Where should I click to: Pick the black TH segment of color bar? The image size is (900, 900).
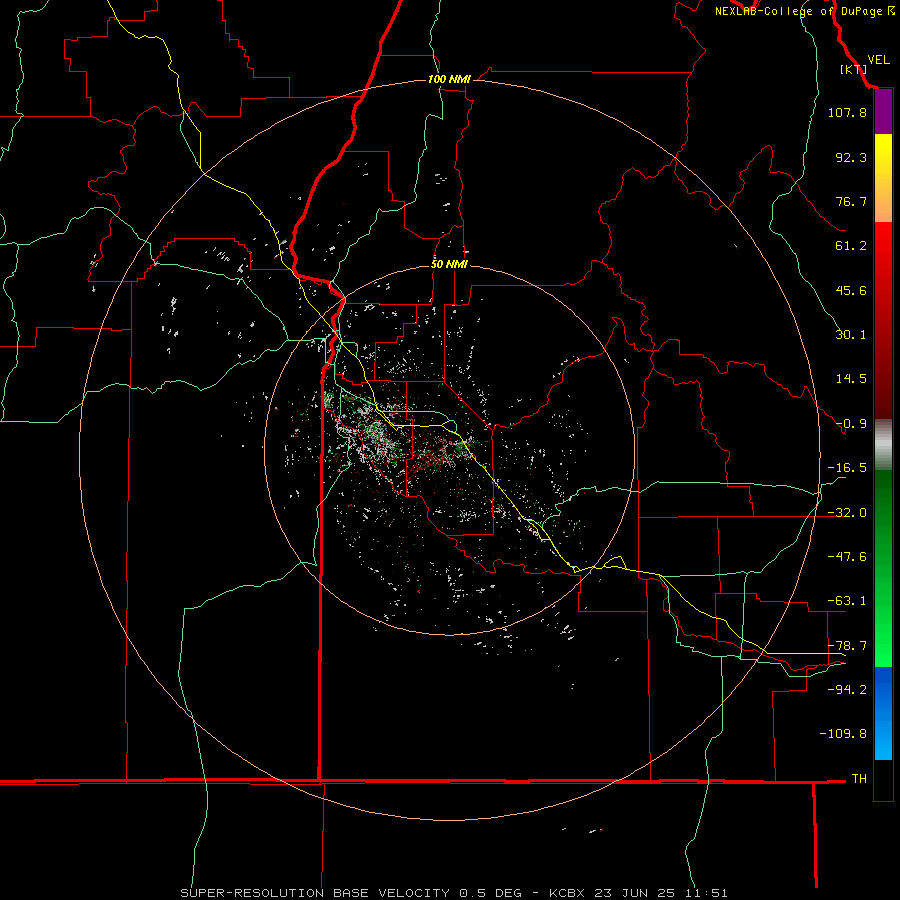coord(883,779)
